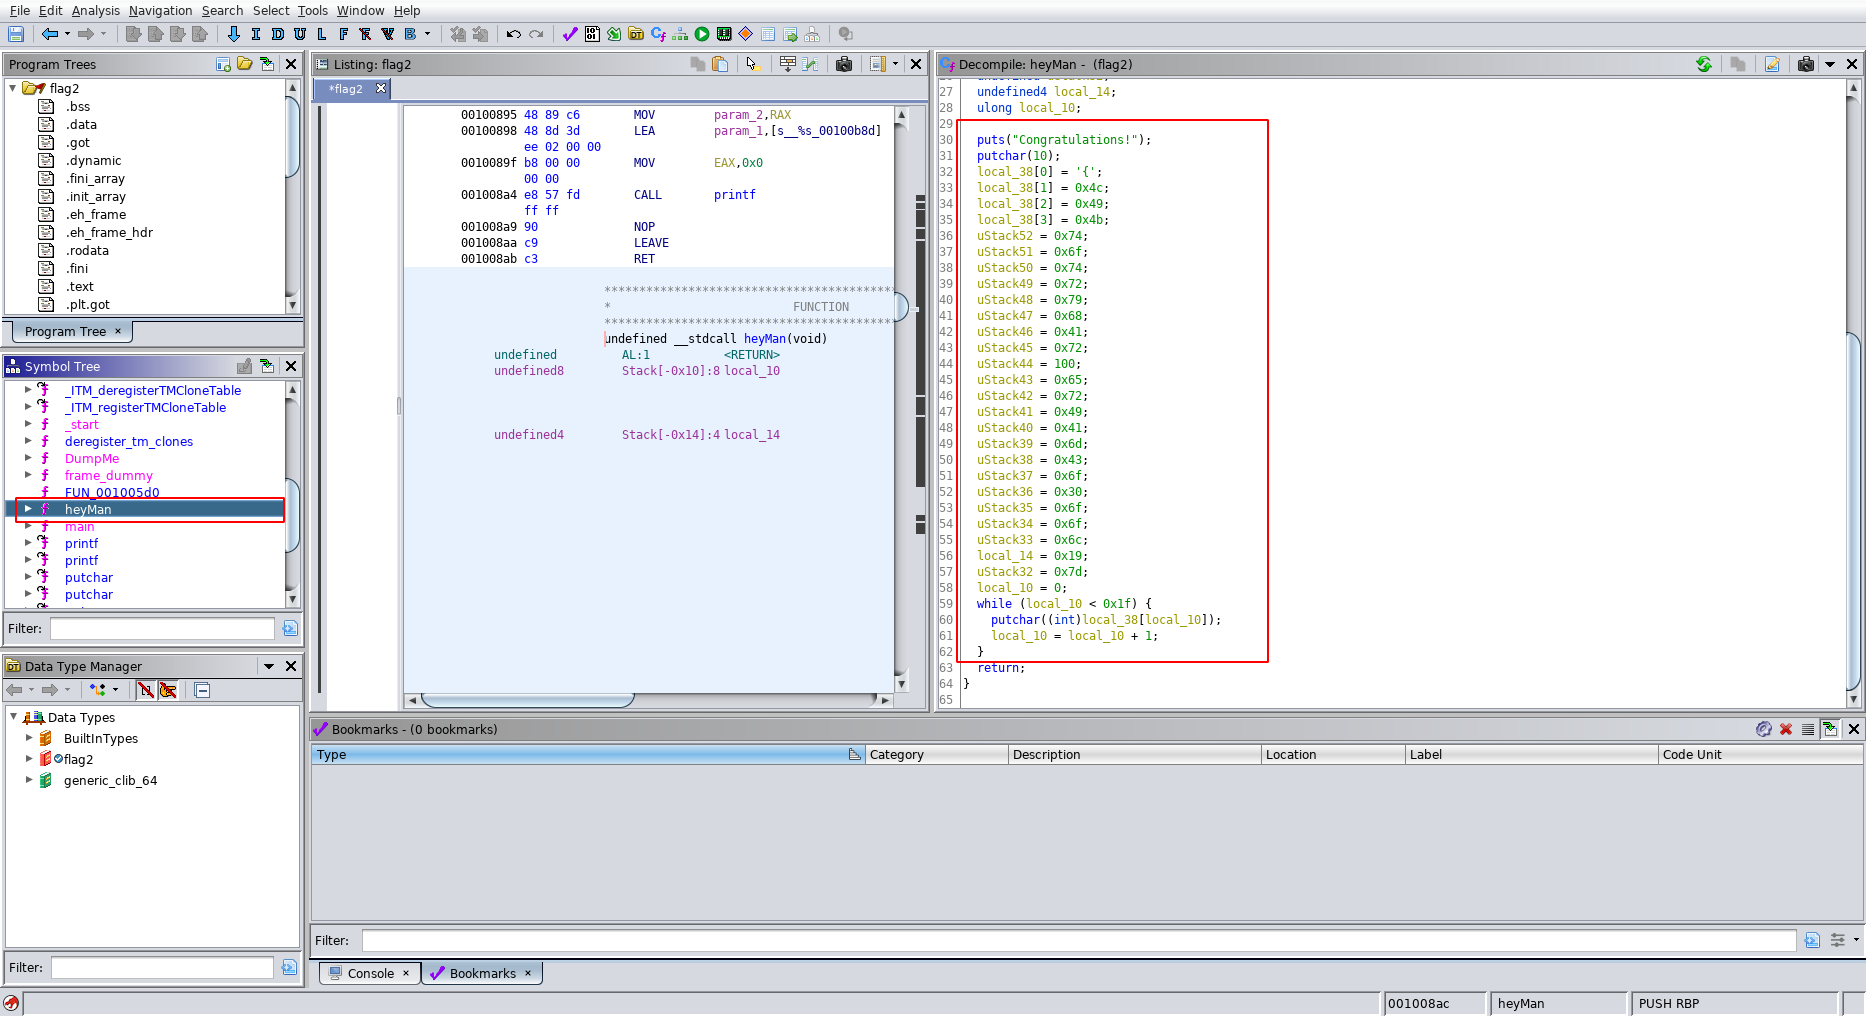Jump to next Function (F) icon

pos(344,34)
